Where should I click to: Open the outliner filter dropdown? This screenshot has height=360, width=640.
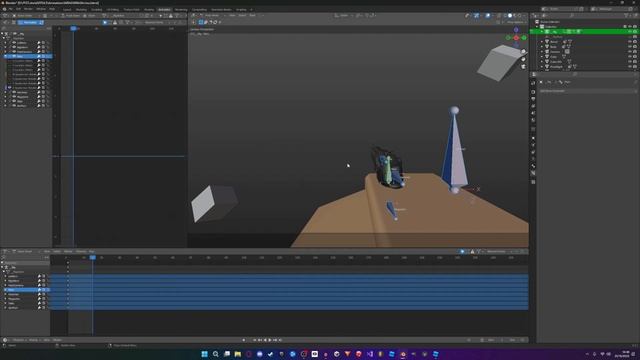click(x=627, y=16)
